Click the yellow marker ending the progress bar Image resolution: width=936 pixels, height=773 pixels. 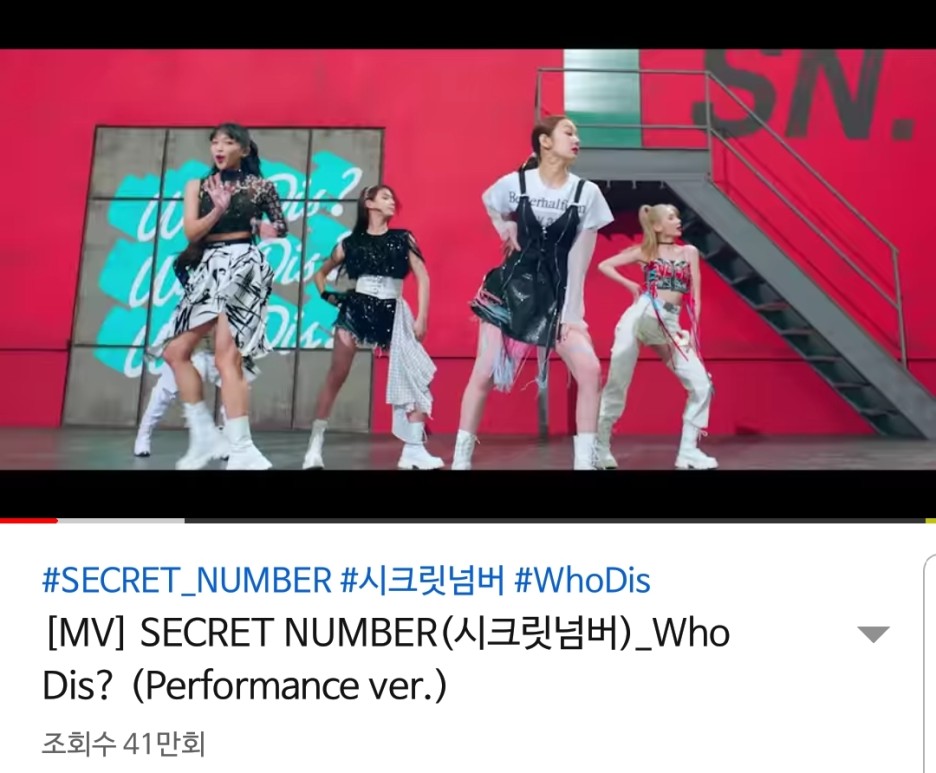[931, 521]
